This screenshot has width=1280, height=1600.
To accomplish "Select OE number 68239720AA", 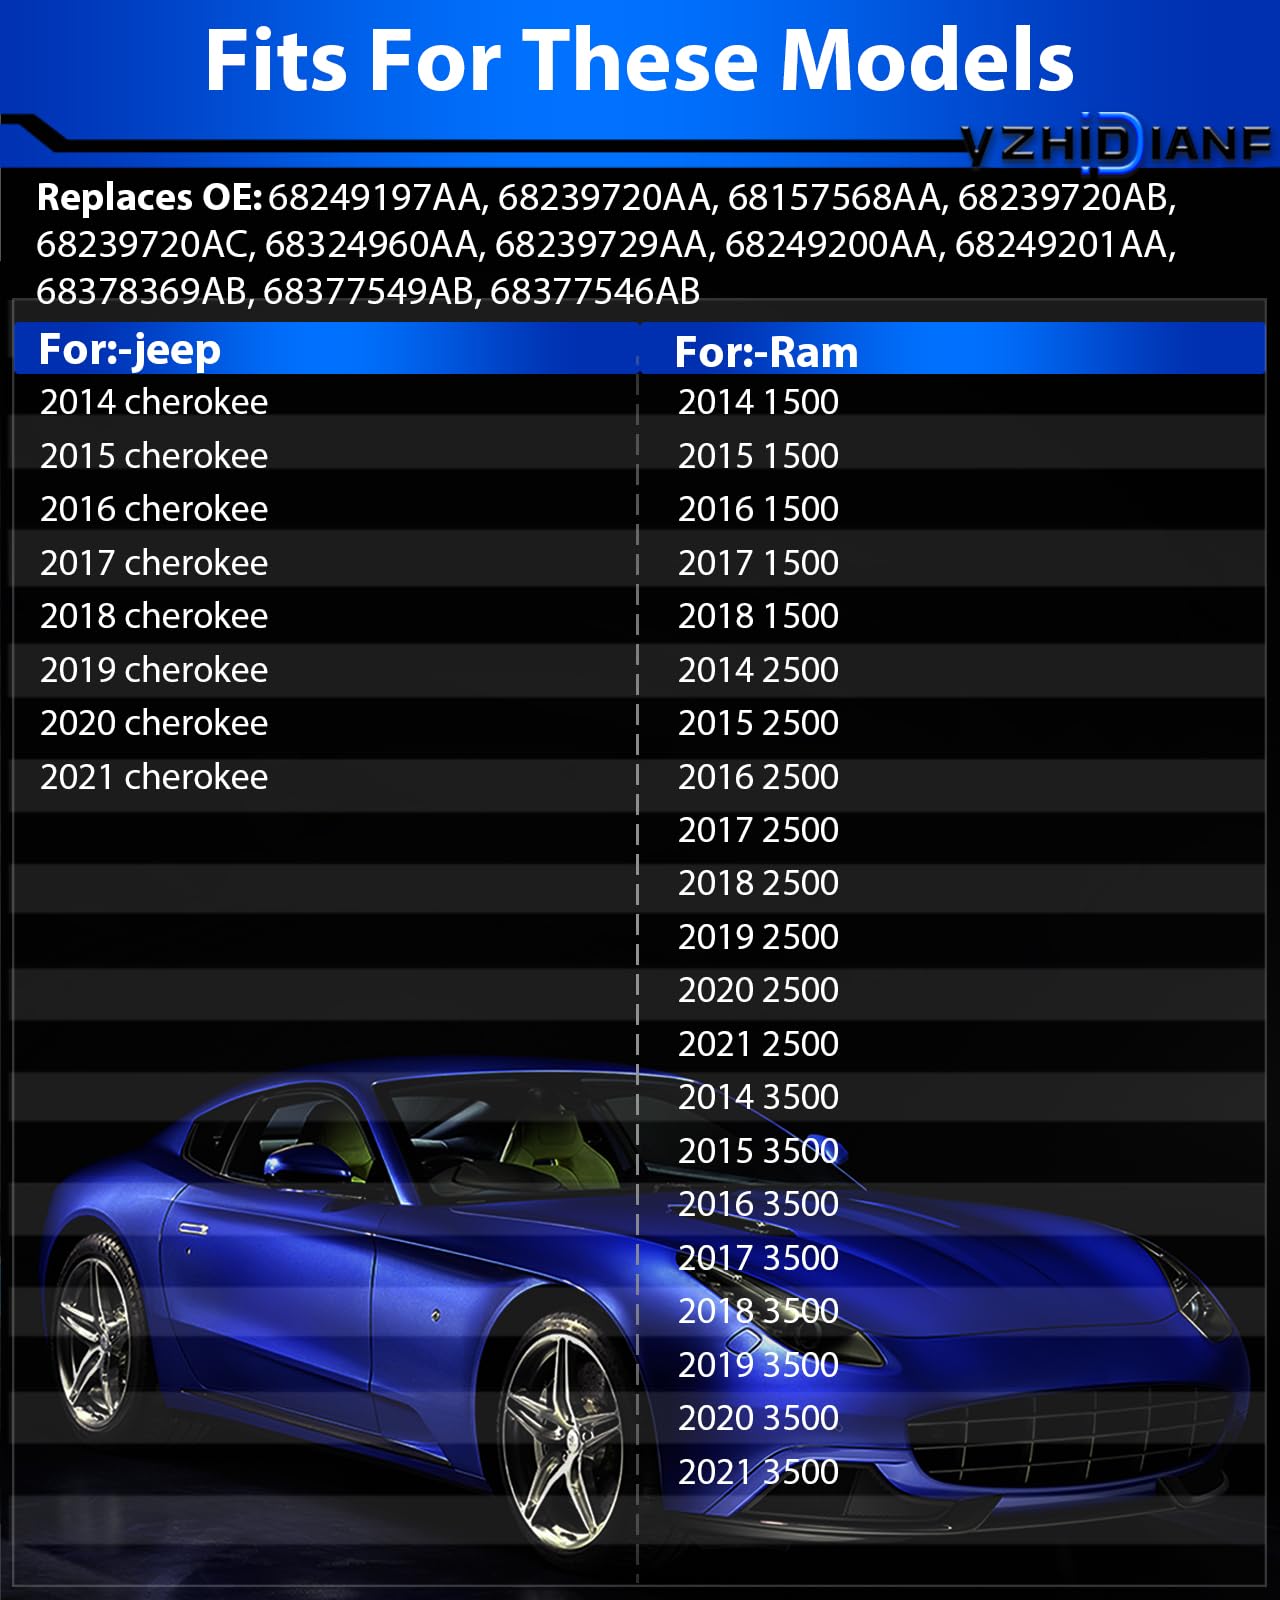I will pos(607,198).
